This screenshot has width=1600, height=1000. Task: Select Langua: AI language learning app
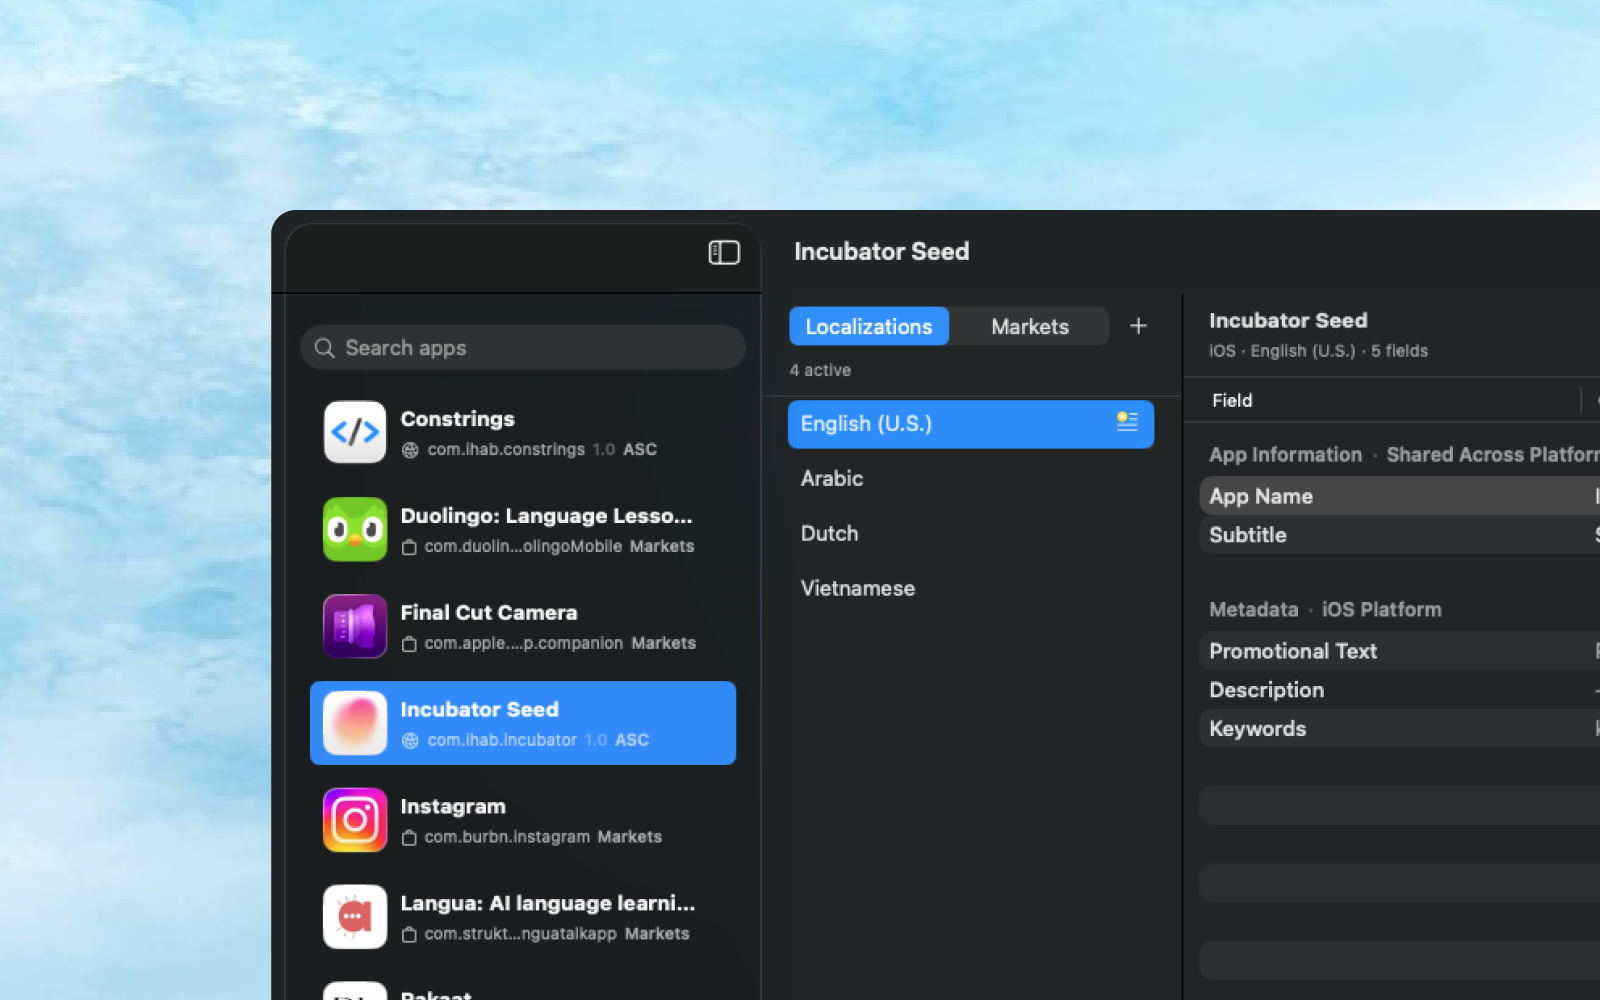coord(523,917)
